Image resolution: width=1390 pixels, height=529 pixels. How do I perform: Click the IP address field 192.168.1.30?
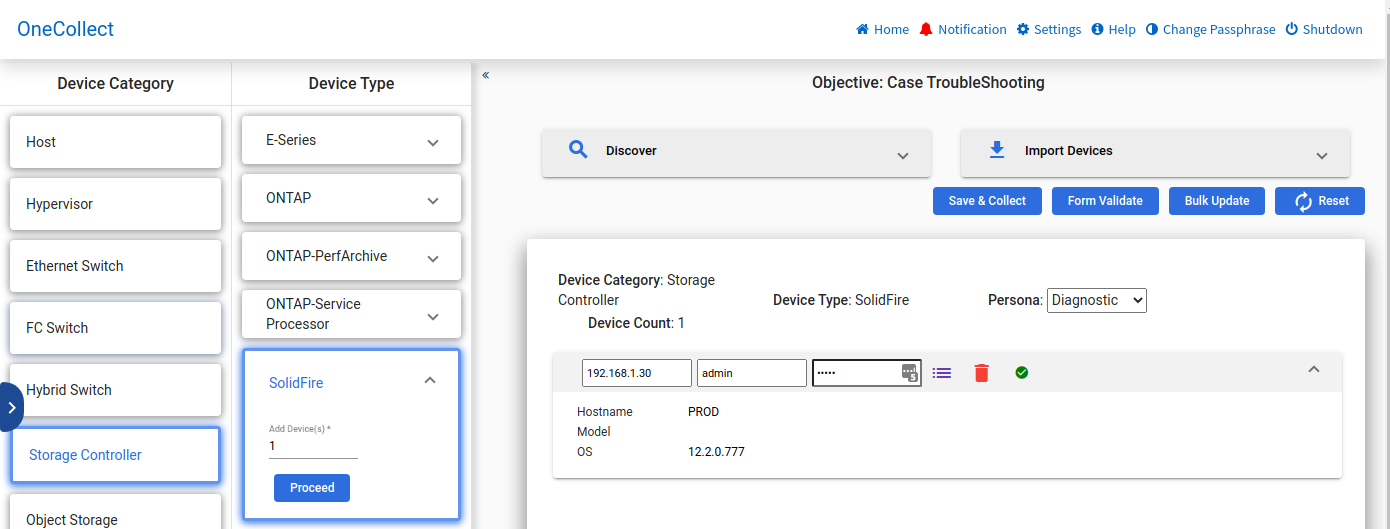(637, 373)
